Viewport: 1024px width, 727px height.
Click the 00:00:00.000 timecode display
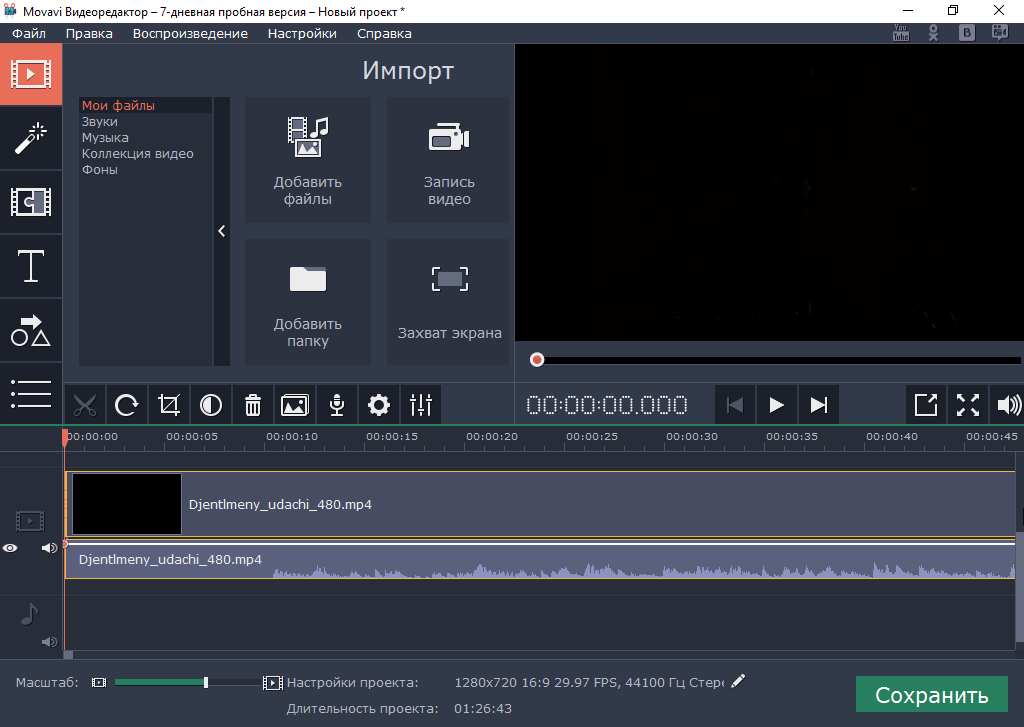(x=607, y=405)
